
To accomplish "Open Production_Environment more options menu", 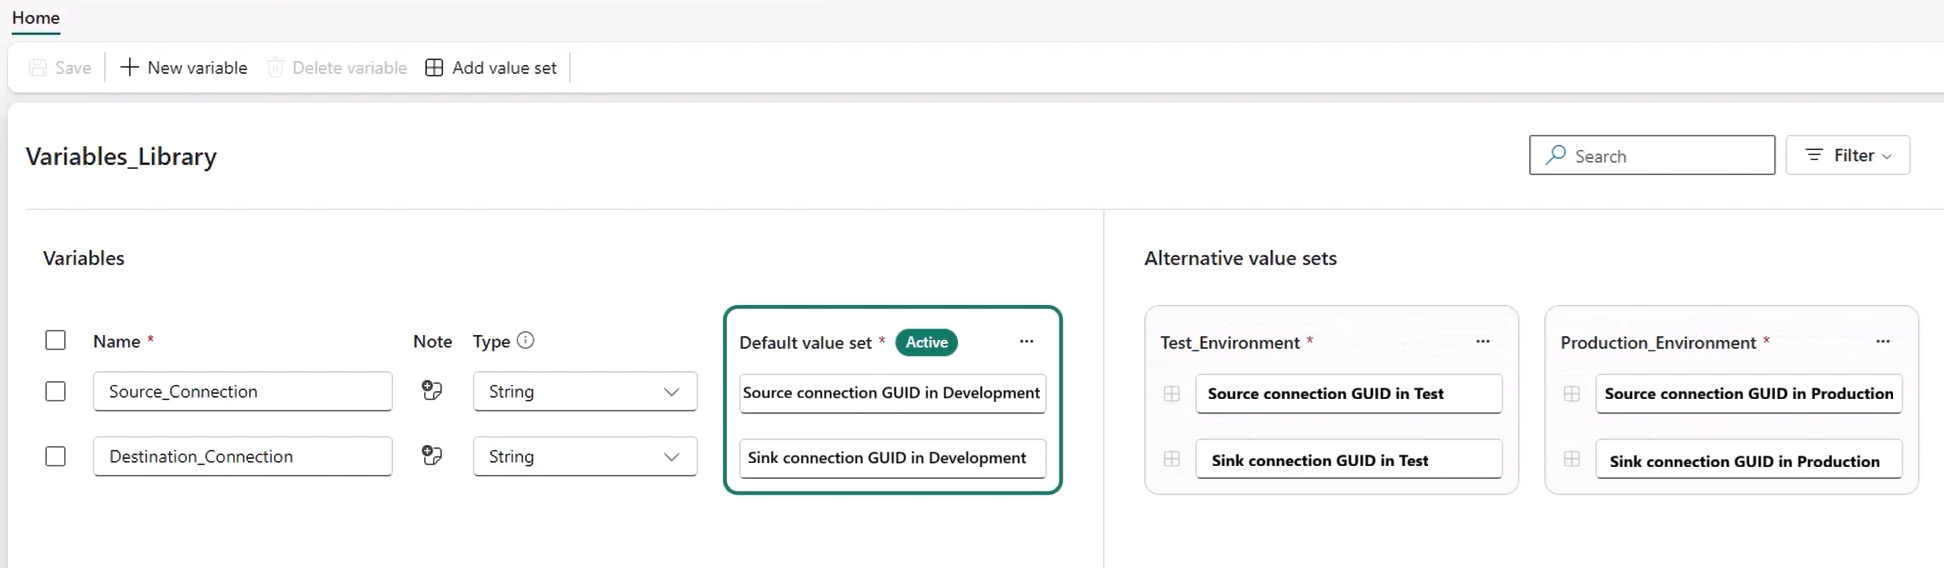I will point(1883,342).
